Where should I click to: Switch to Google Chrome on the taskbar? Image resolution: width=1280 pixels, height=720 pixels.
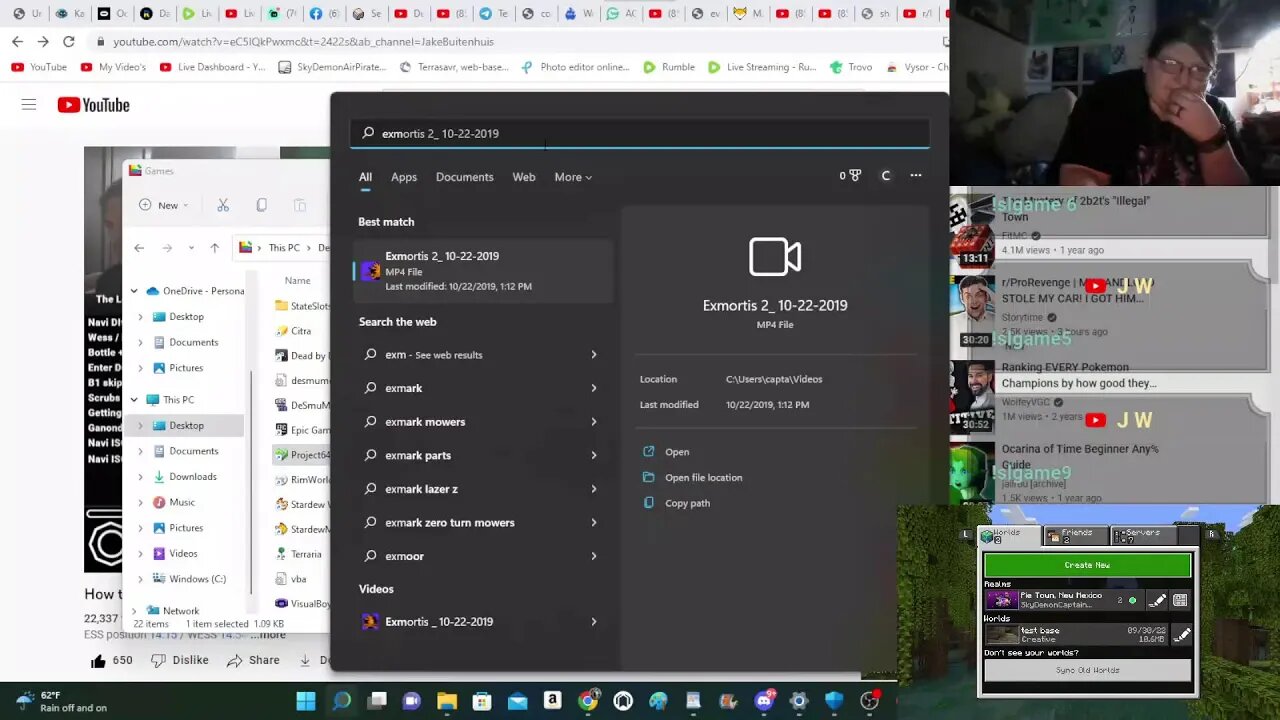[x=588, y=701]
